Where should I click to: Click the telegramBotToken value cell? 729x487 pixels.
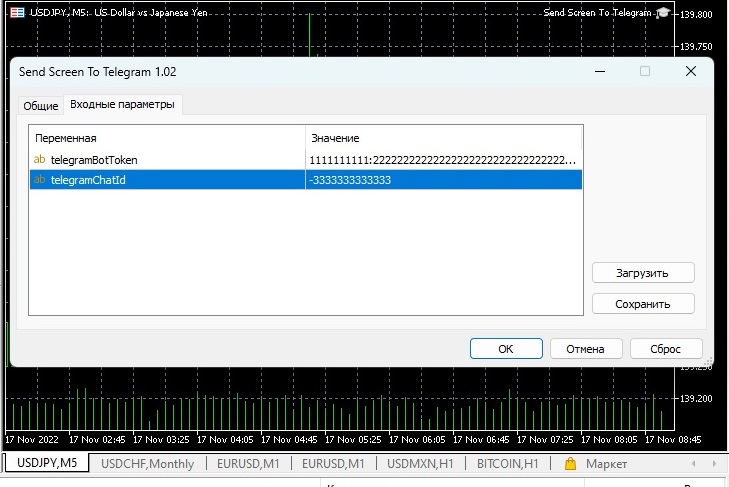(x=443, y=160)
